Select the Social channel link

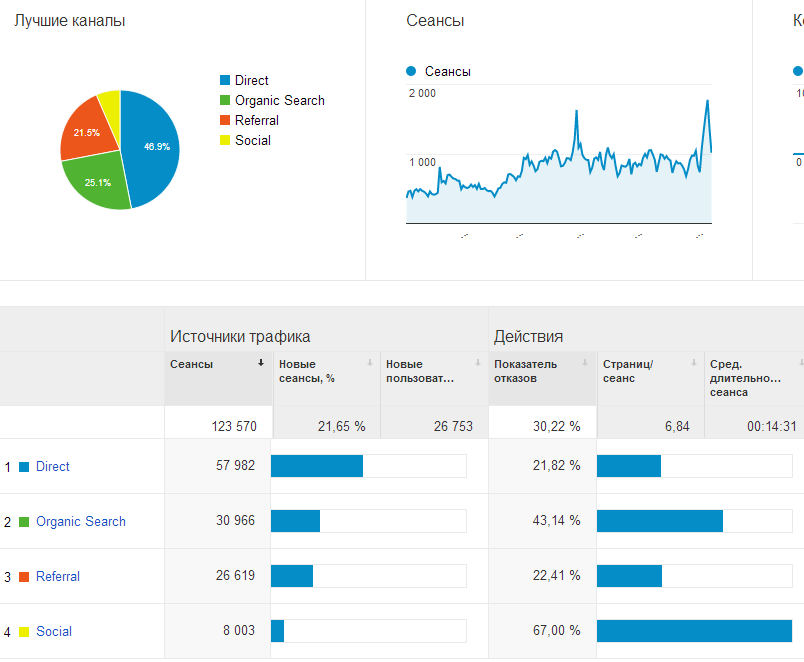[53, 632]
